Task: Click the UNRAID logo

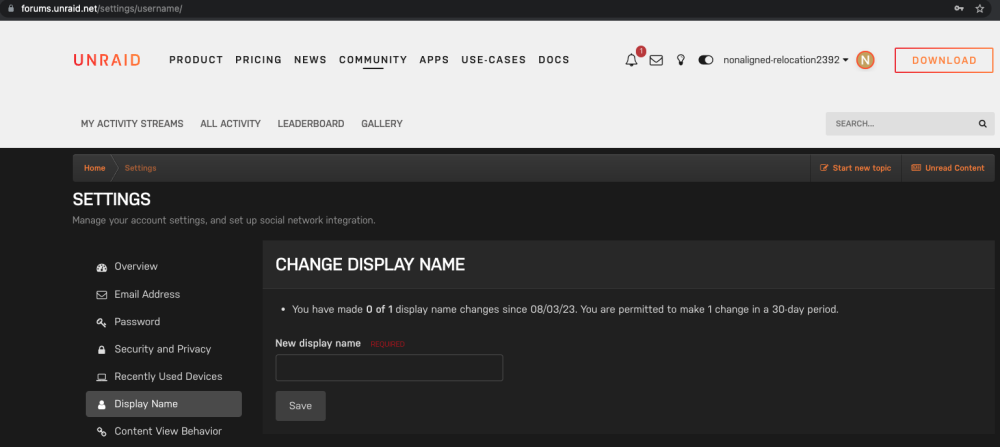Action: pos(107,60)
